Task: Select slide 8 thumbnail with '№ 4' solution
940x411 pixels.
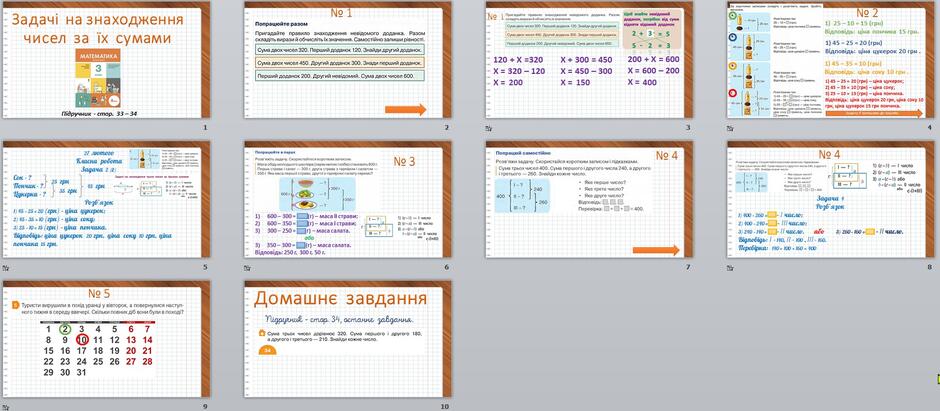Action: tap(831, 200)
